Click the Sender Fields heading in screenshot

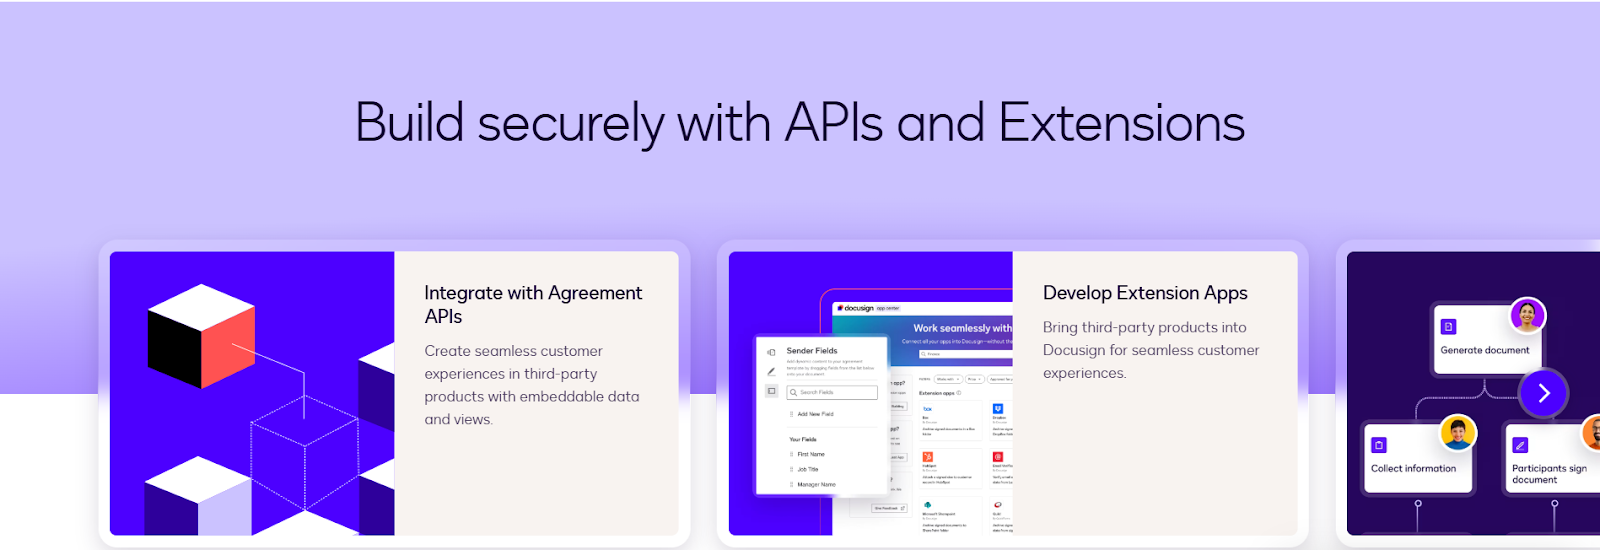(x=812, y=351)
